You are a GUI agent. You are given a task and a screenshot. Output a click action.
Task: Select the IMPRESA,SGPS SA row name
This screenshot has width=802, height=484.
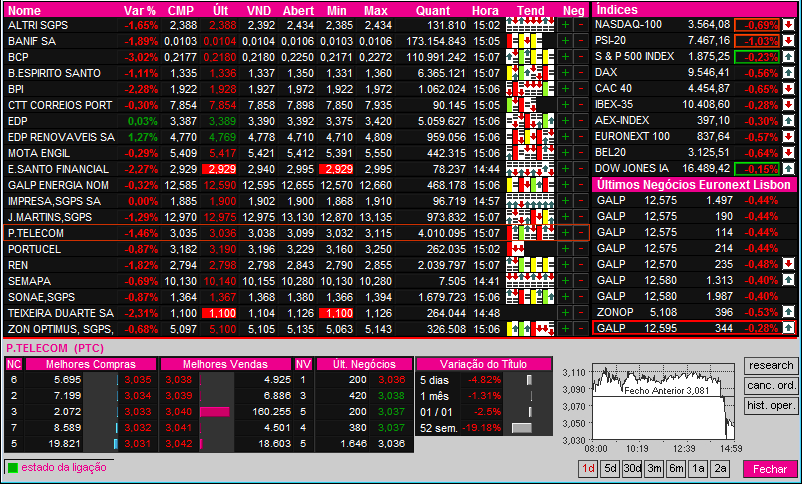pos(54,201)
